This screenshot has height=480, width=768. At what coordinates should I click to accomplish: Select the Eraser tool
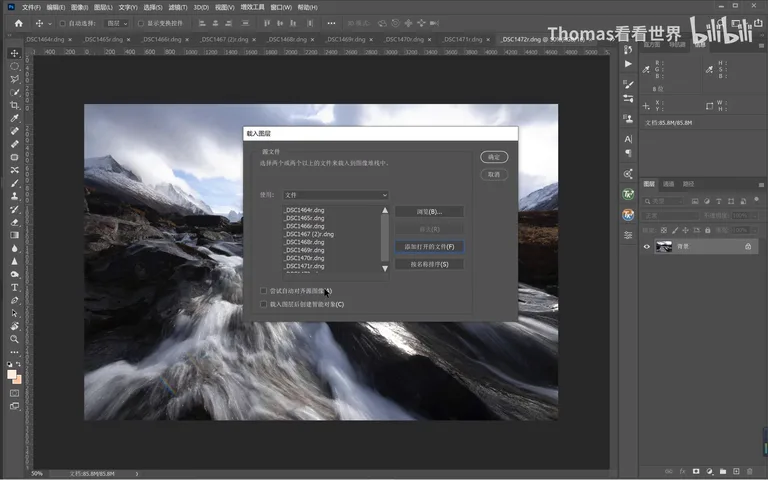tap(15, 222)
